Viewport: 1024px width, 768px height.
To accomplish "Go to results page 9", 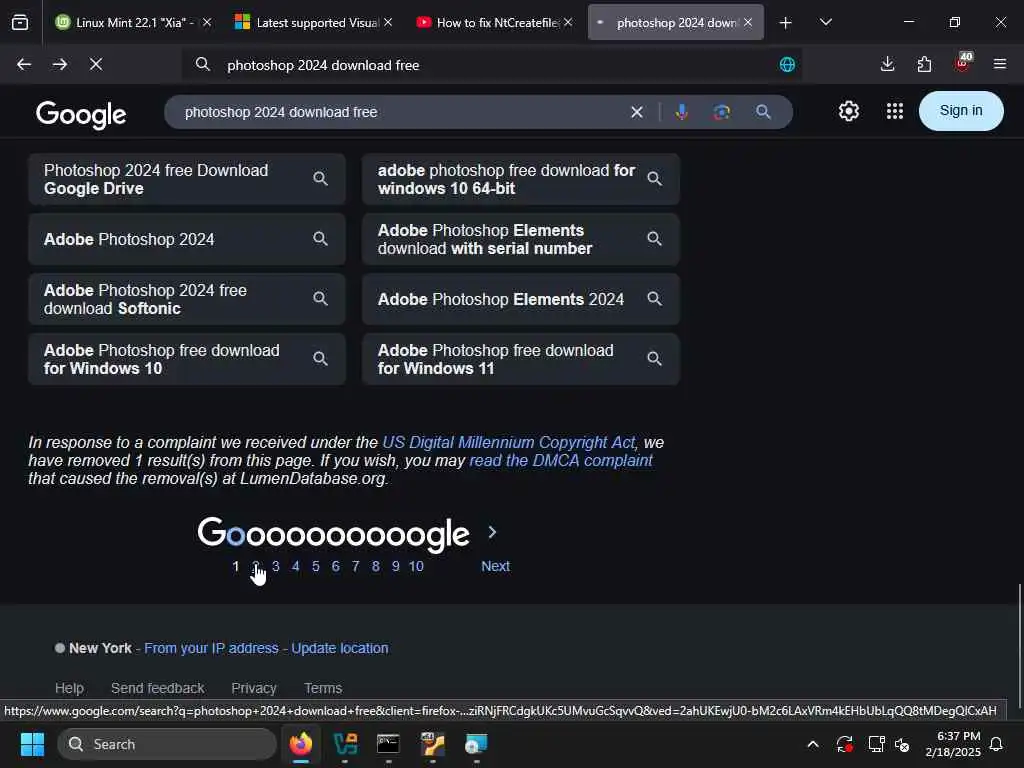I will pos(396,566).
